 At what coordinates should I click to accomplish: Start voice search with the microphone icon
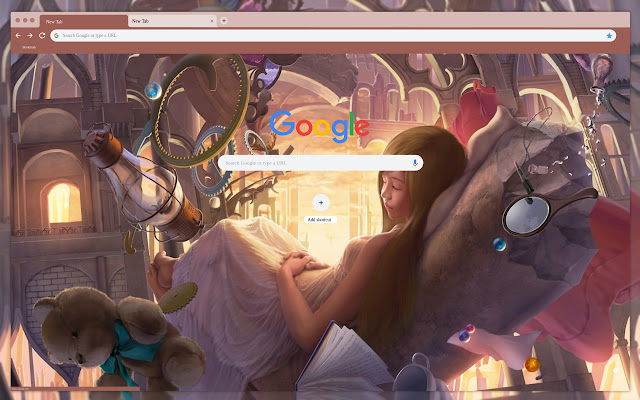click(x=415, y=163)
